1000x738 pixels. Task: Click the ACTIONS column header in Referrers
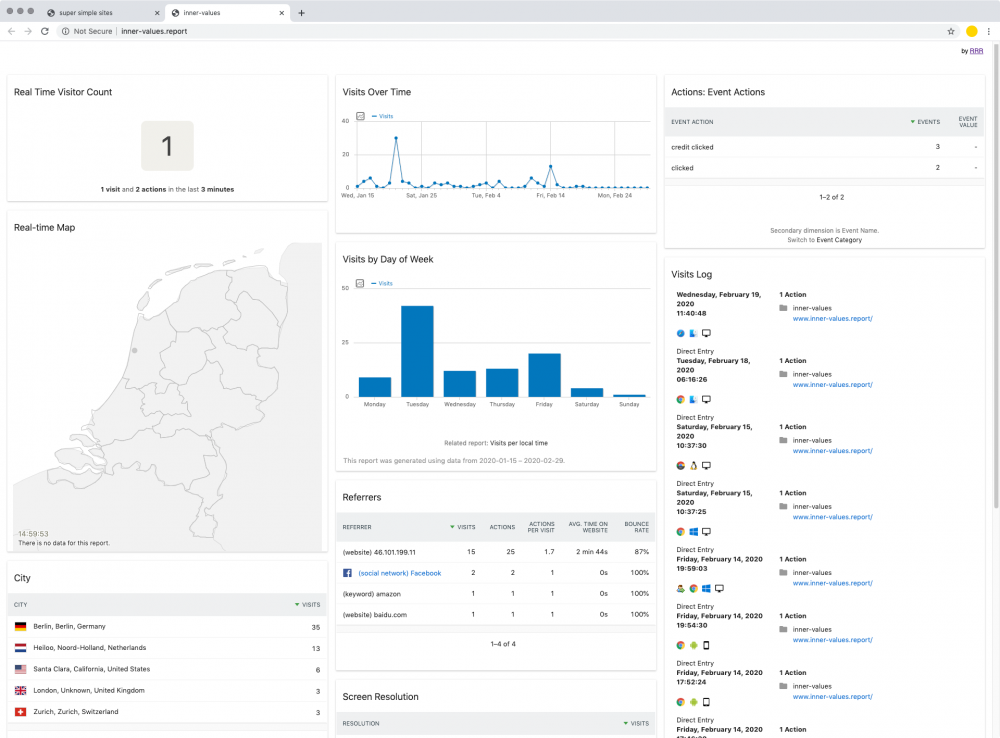[x=502, y=528]
